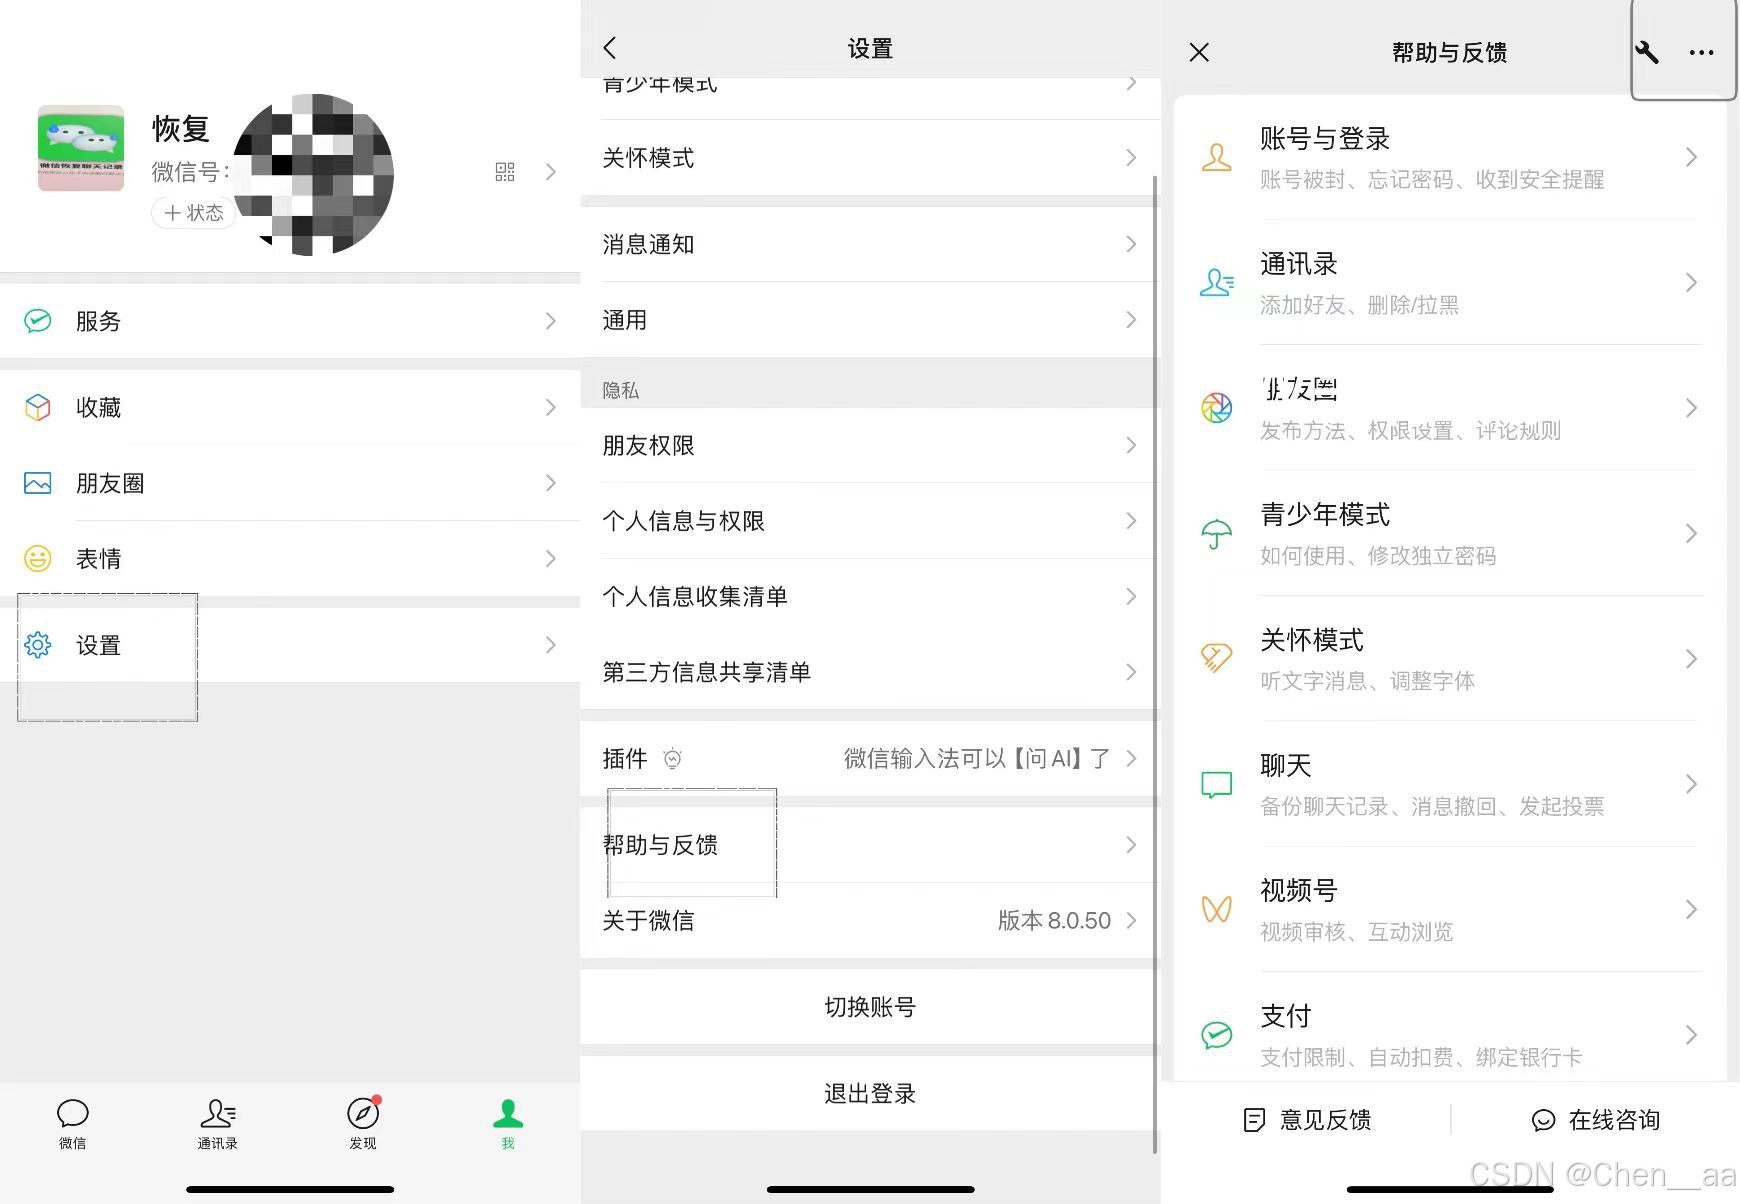Image resolution: width=1740 pixels, height=1204 pixels.
Task: Switch to the 发现 discover tab
Action: tap(363, 1124)
